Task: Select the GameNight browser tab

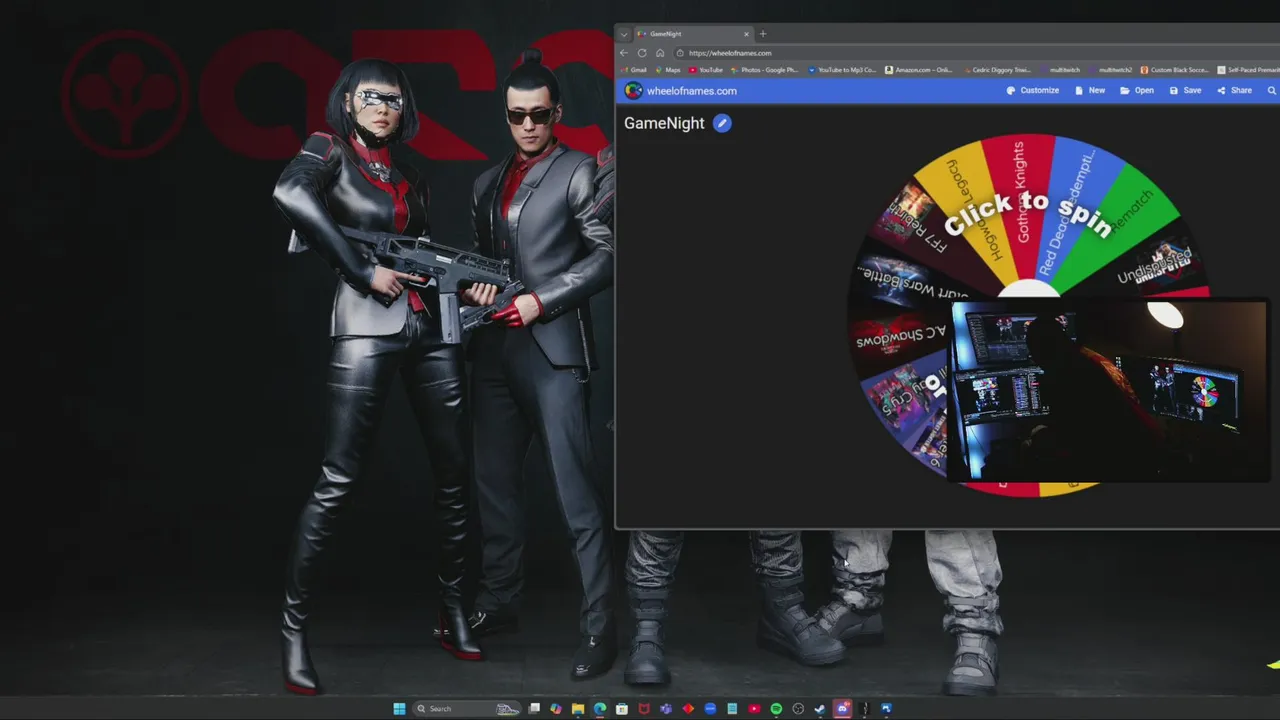Action: 692,34
